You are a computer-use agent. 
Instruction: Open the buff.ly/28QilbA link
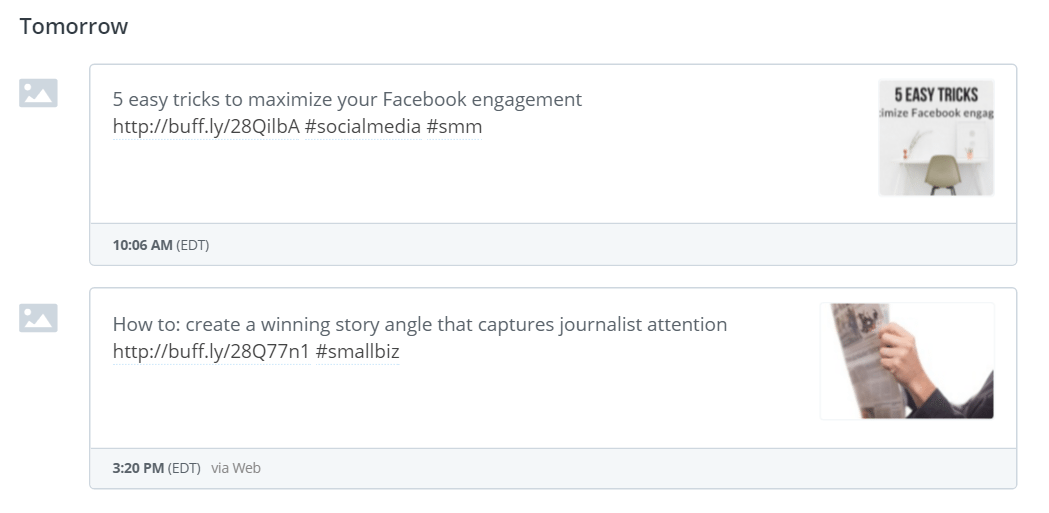(x=205, y=127)
